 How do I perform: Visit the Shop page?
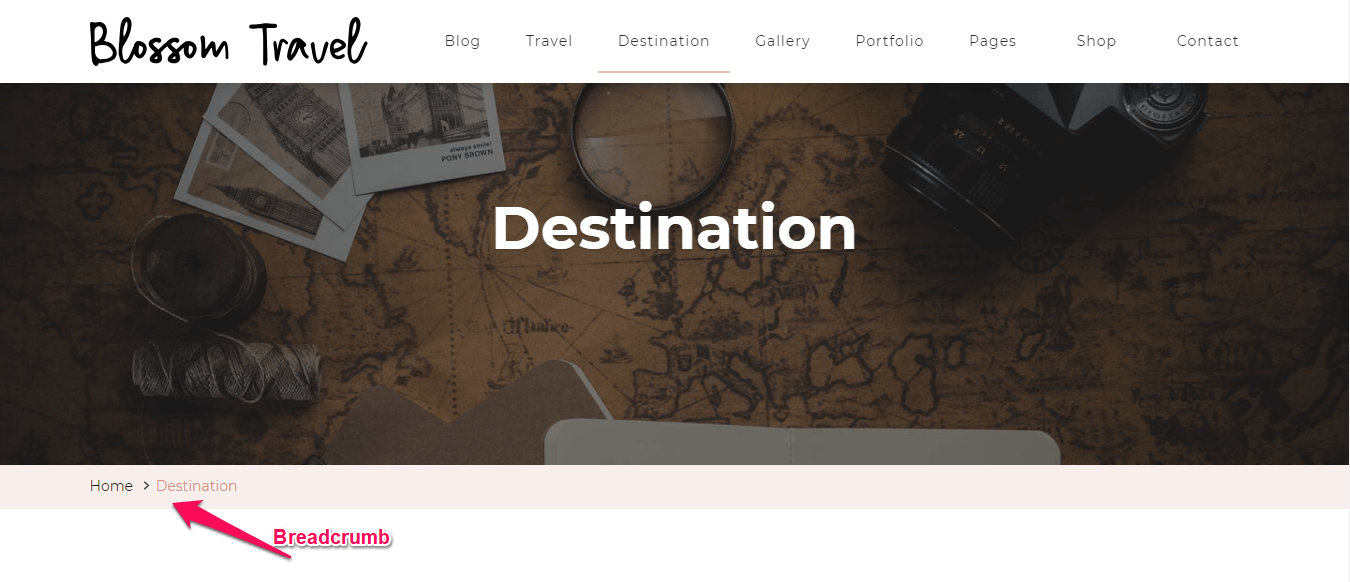pyautogui.click(x=1096, y=41)
